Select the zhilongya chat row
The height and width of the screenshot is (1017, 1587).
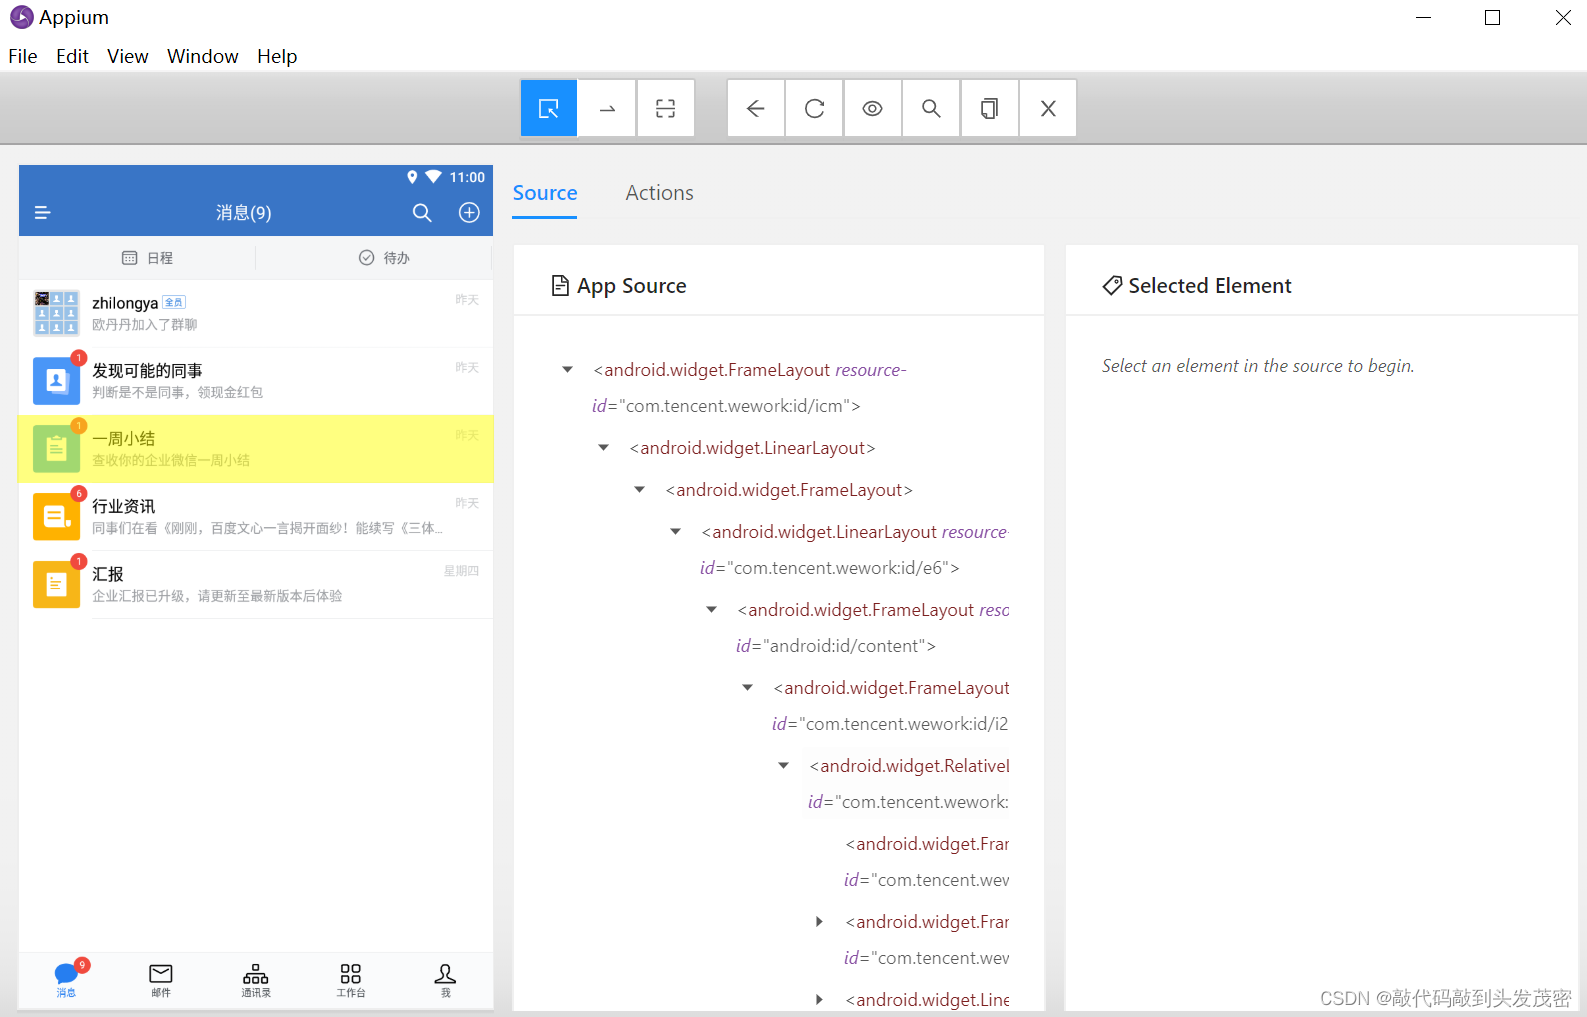click(x=256, y=313)
